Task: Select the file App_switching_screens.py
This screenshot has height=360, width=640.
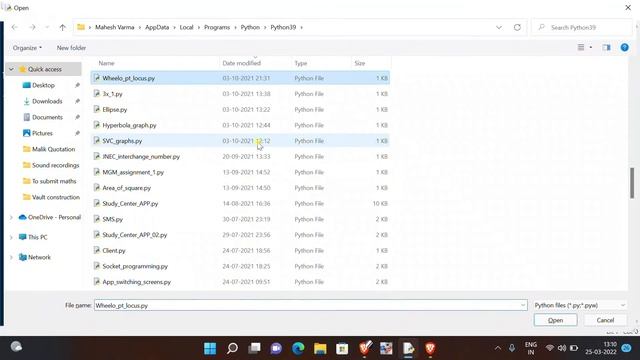Action: point(240,282)
